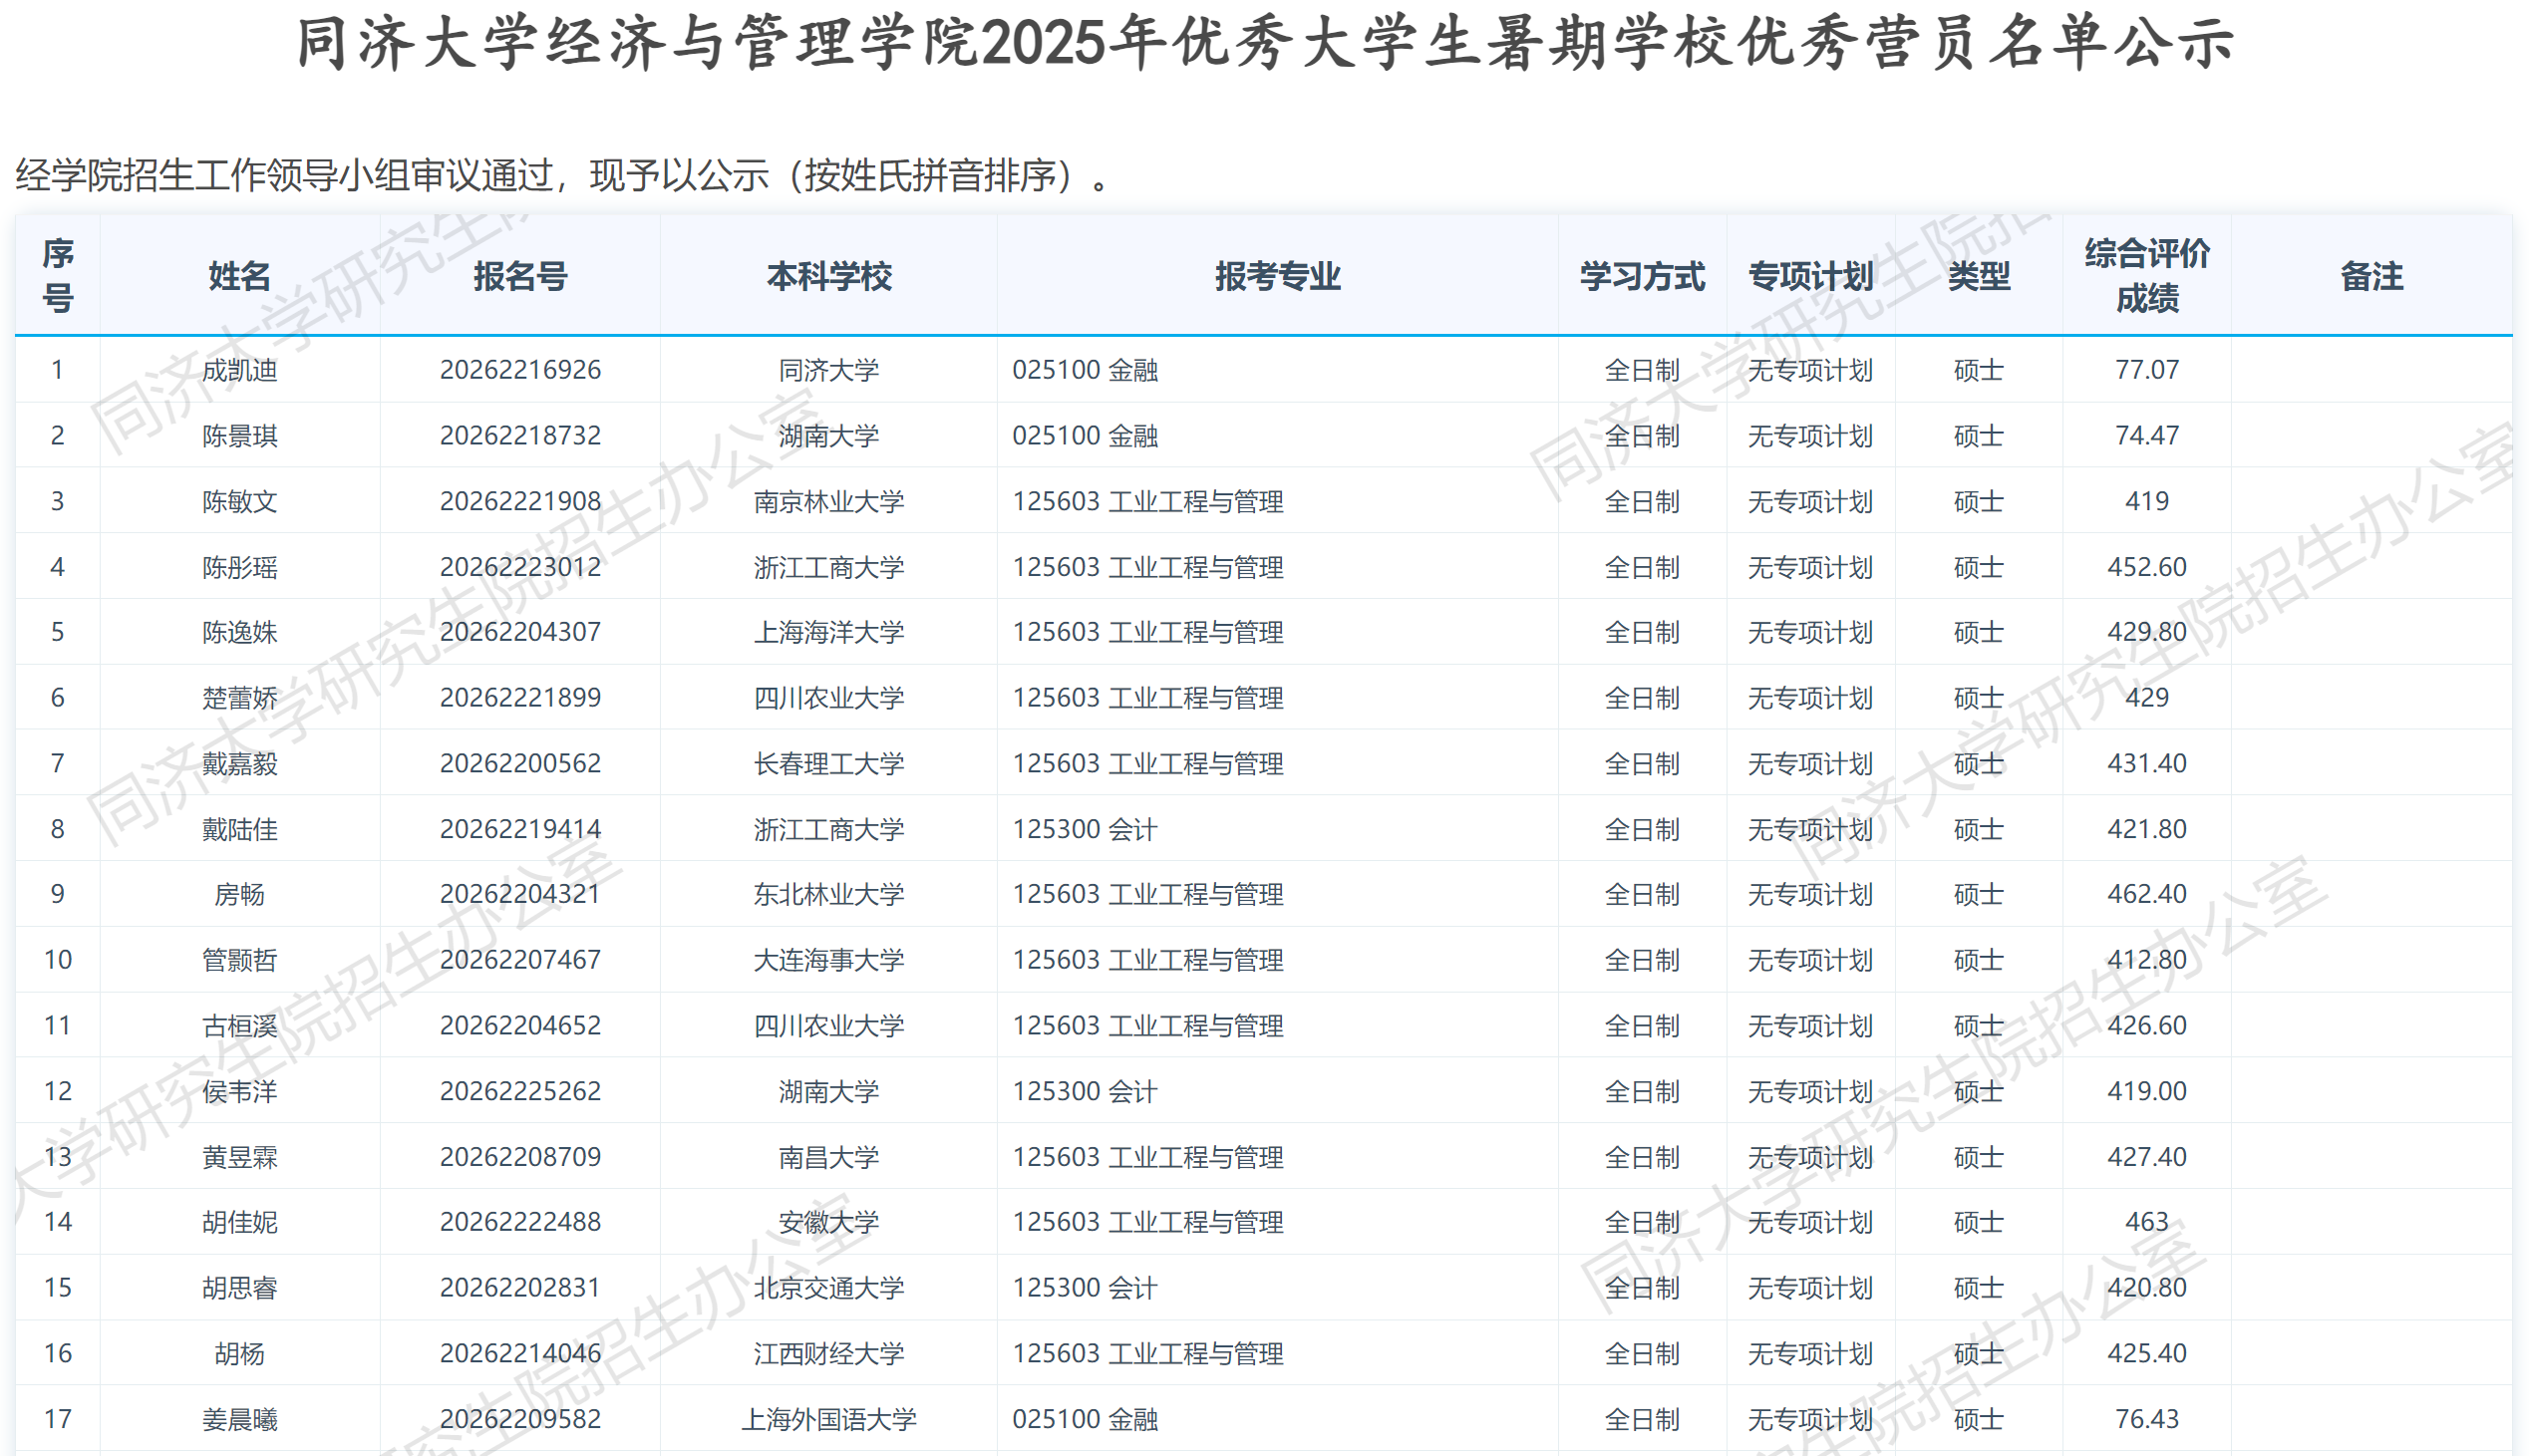2529x1456 pixels.
Task: Click the 南昌大学 school cell
Action: click(x=829, y=1157)
